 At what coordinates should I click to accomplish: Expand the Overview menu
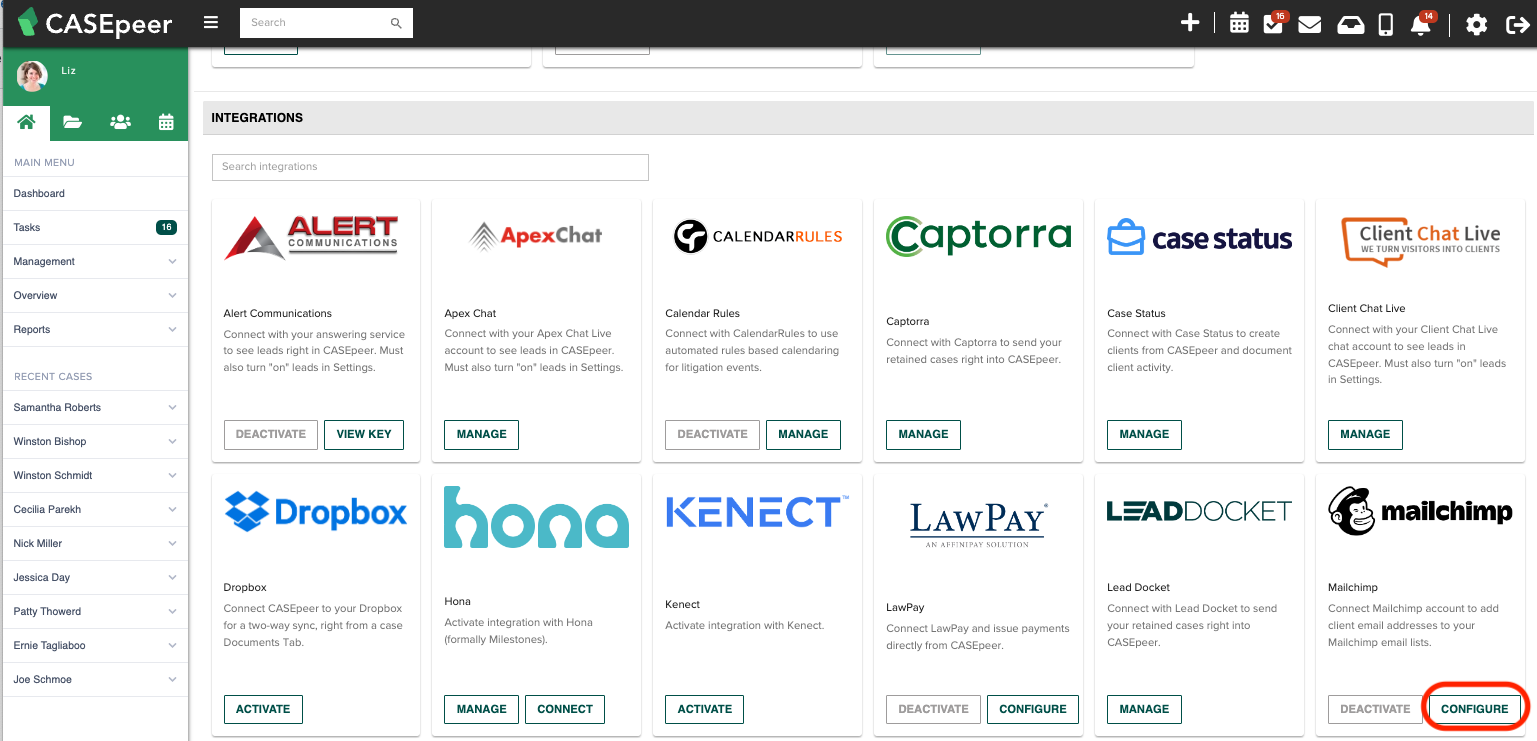(x=94, y=296)
